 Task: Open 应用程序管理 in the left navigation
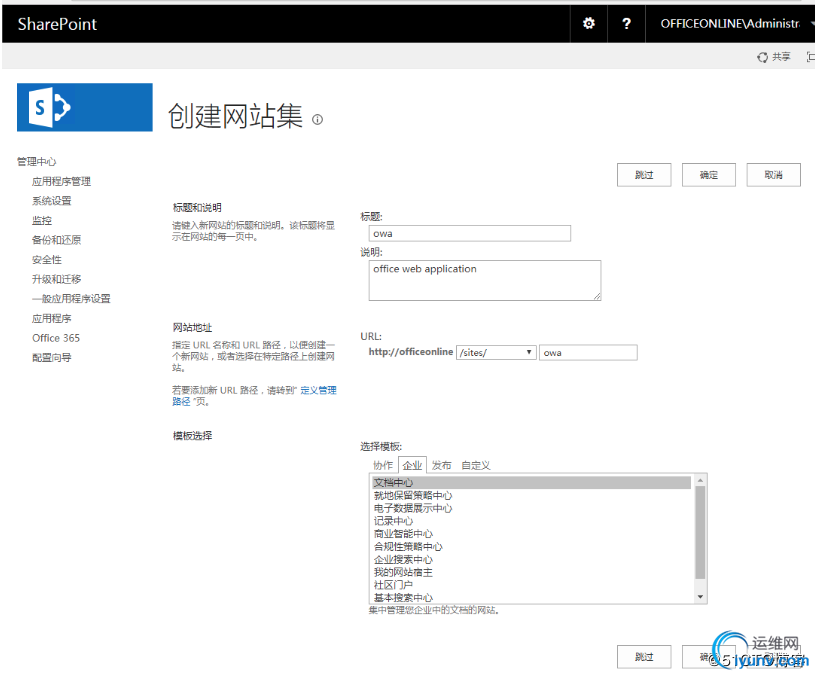pyautogui.click(x=61, y=181)
